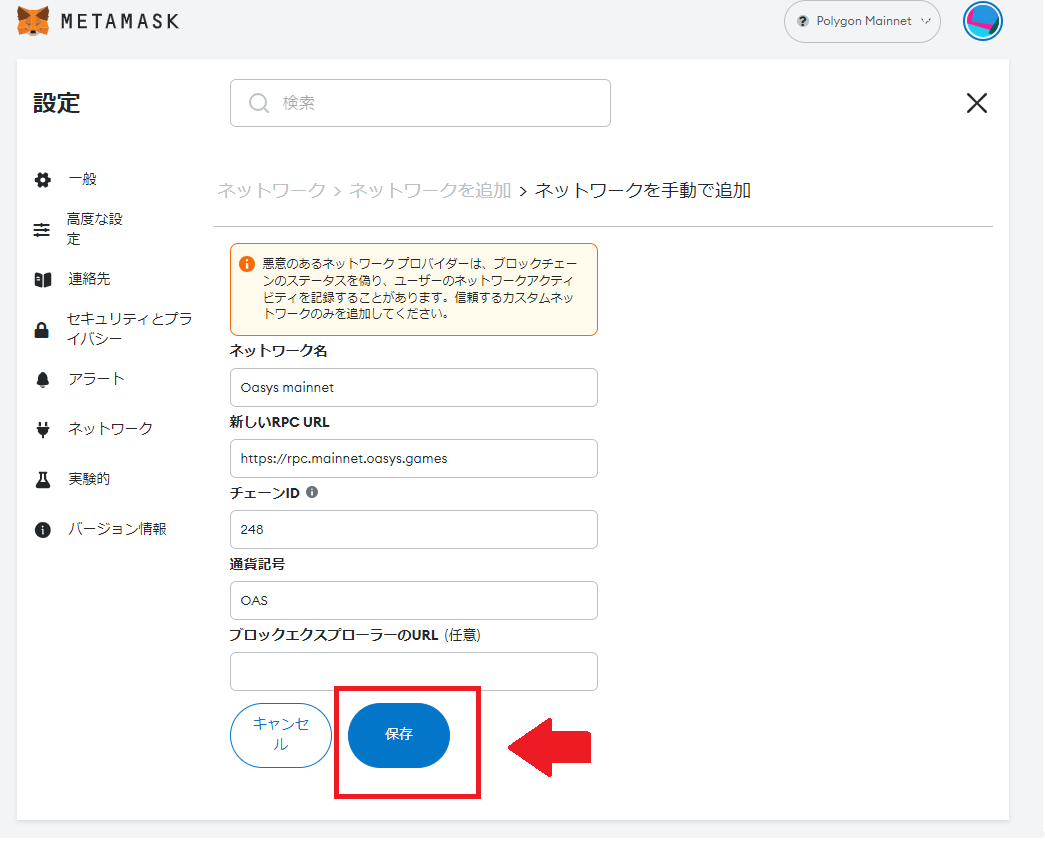
Task: Go to ネットワークを追加 breadcrumb link
Action: (430, 191)
